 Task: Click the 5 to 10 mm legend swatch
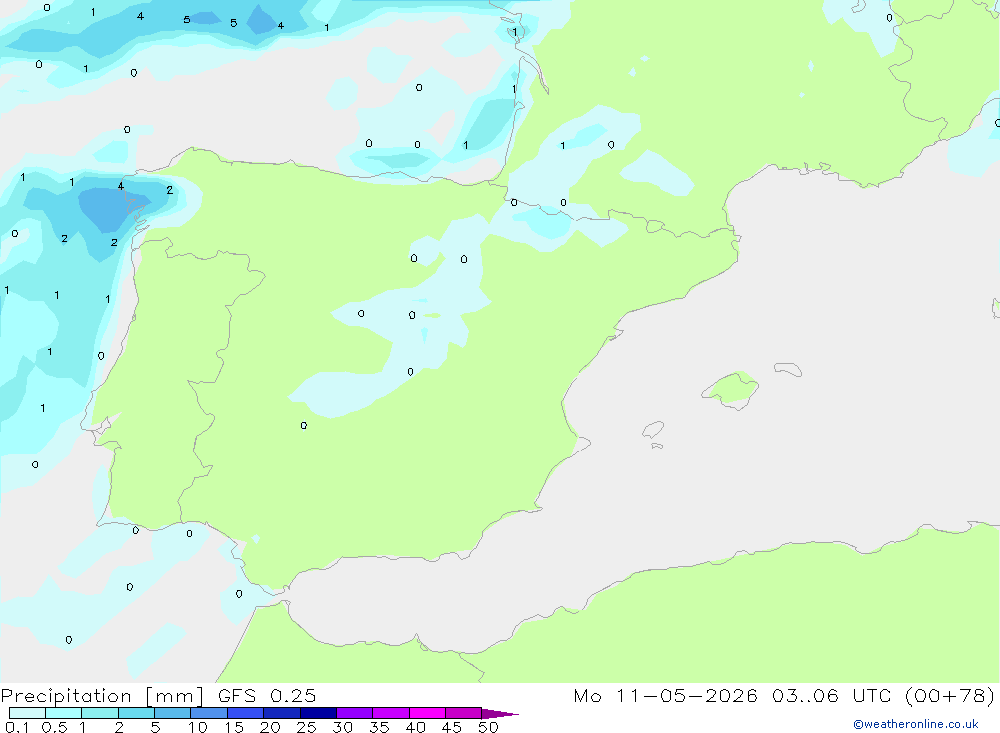click(172, 713)
